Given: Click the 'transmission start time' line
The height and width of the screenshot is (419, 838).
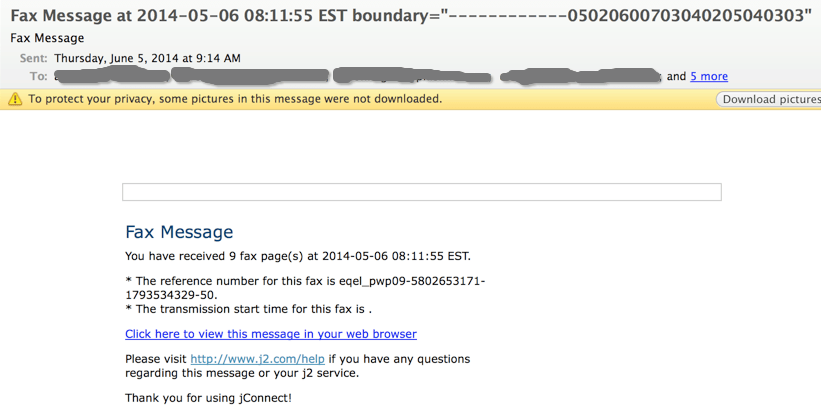Looking at the screenshot, I should pos(255,309).
